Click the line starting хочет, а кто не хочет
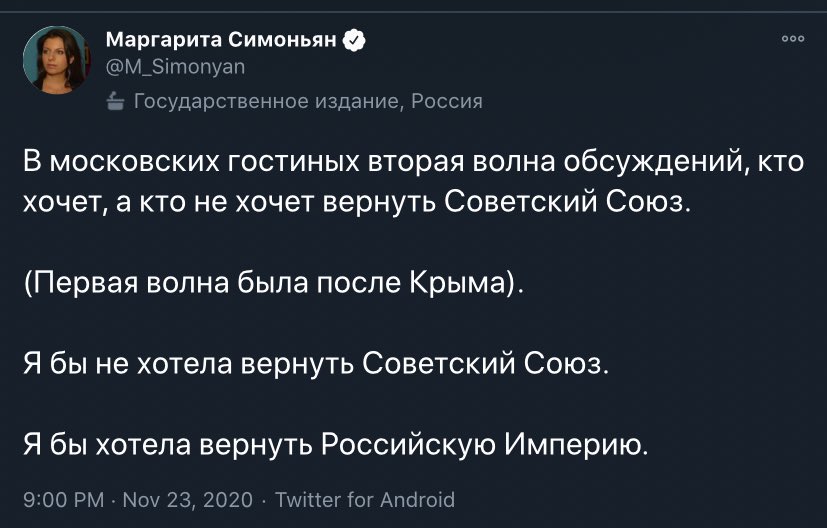This screenshot has width=827, height=528. (357, 203)
